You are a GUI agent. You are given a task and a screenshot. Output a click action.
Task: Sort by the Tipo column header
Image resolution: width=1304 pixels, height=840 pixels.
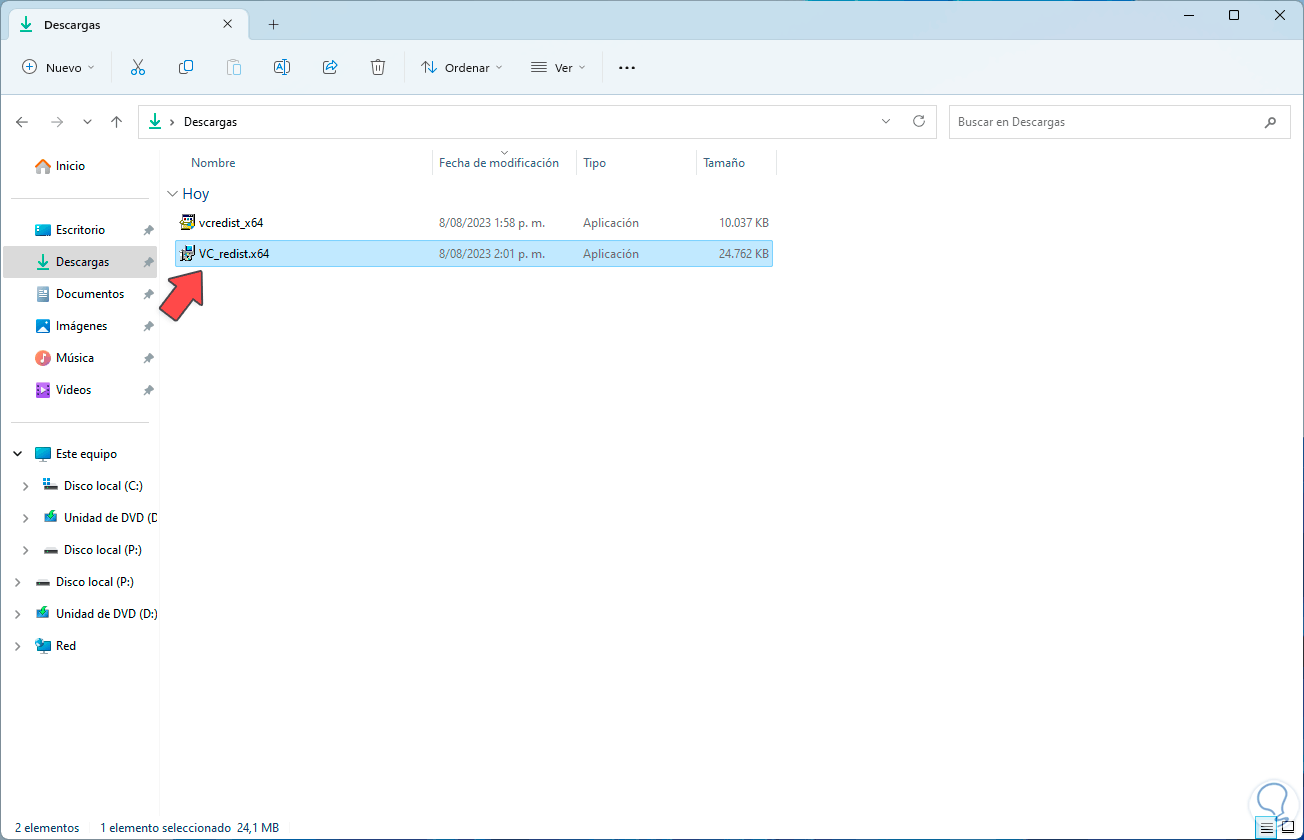click(x=595, y=163)
